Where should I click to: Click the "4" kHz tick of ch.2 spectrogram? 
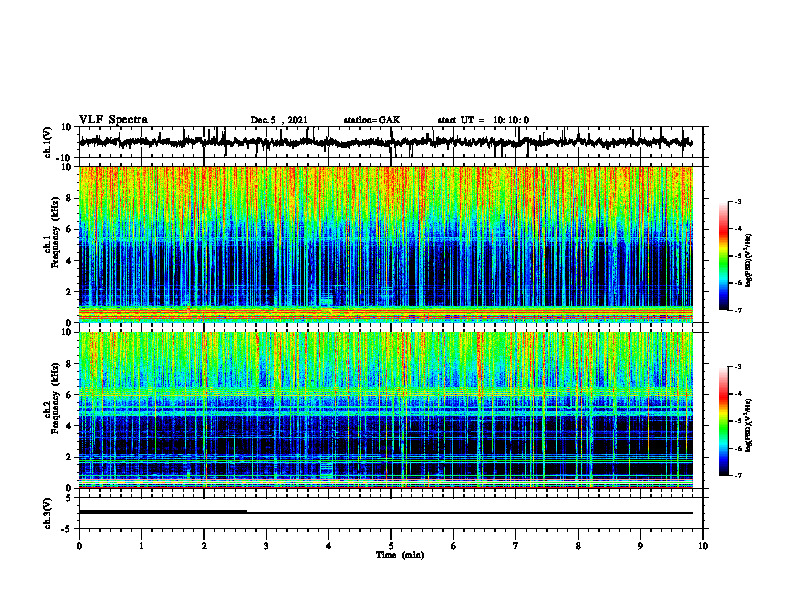point(69,426)
